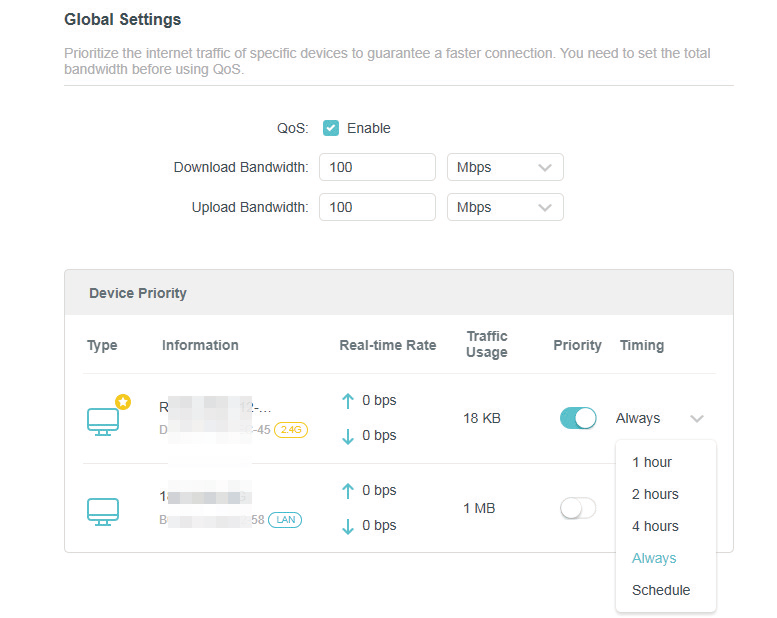This screenshot has width=777, height=618.
Task: Click the Timing column header
Action: [x=642, y=345]
